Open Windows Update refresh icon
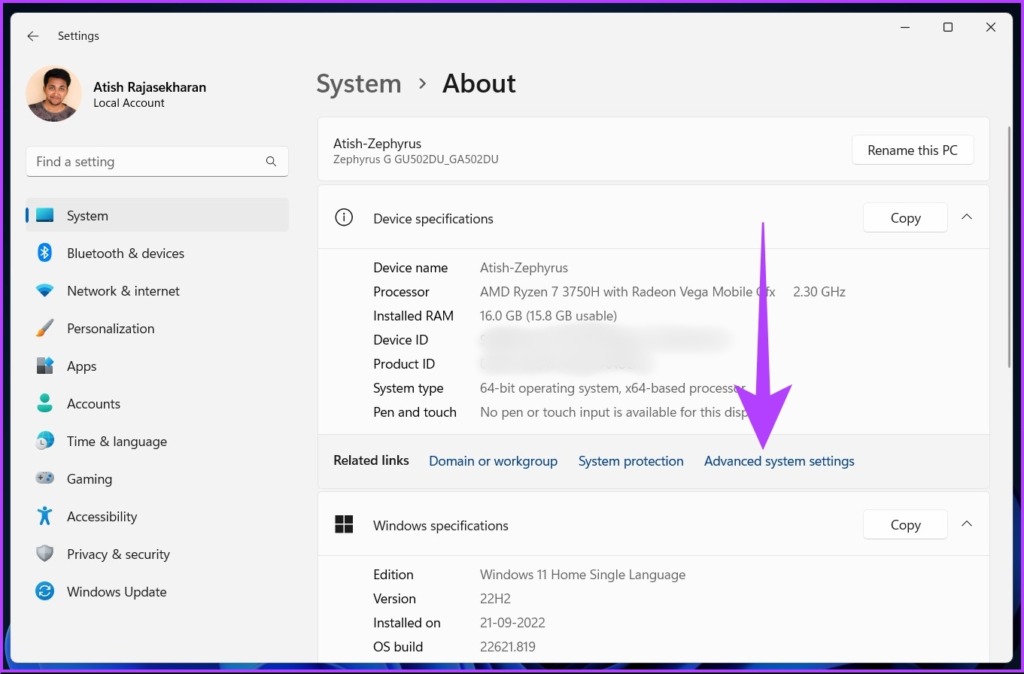 pos(44,591)
